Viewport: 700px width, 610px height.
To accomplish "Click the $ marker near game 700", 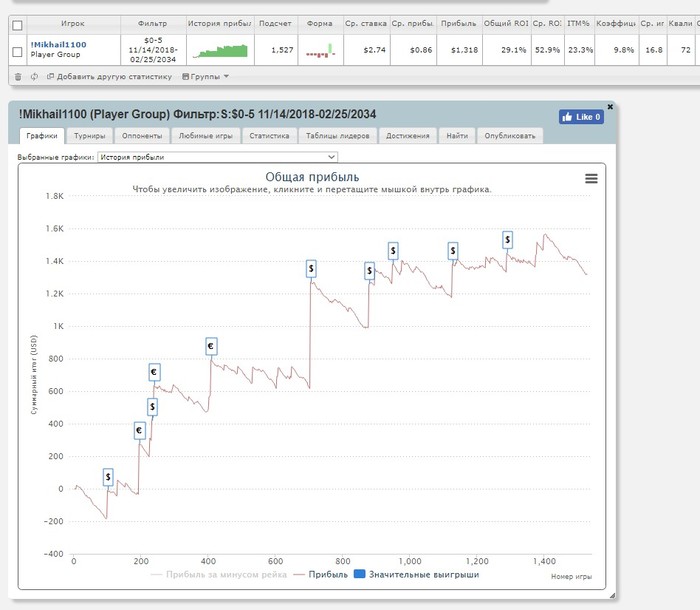I will point(311,269).
